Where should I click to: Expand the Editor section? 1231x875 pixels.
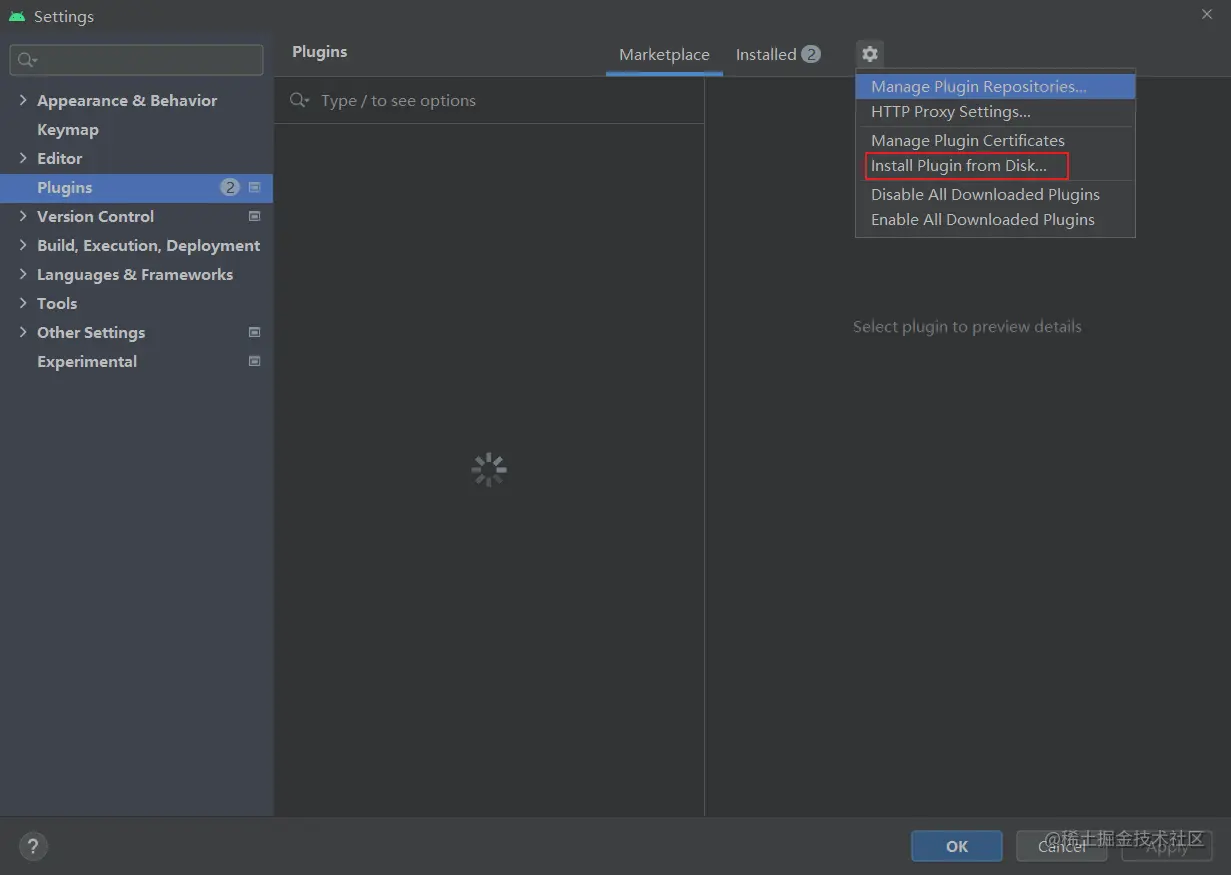click(23, 158)
